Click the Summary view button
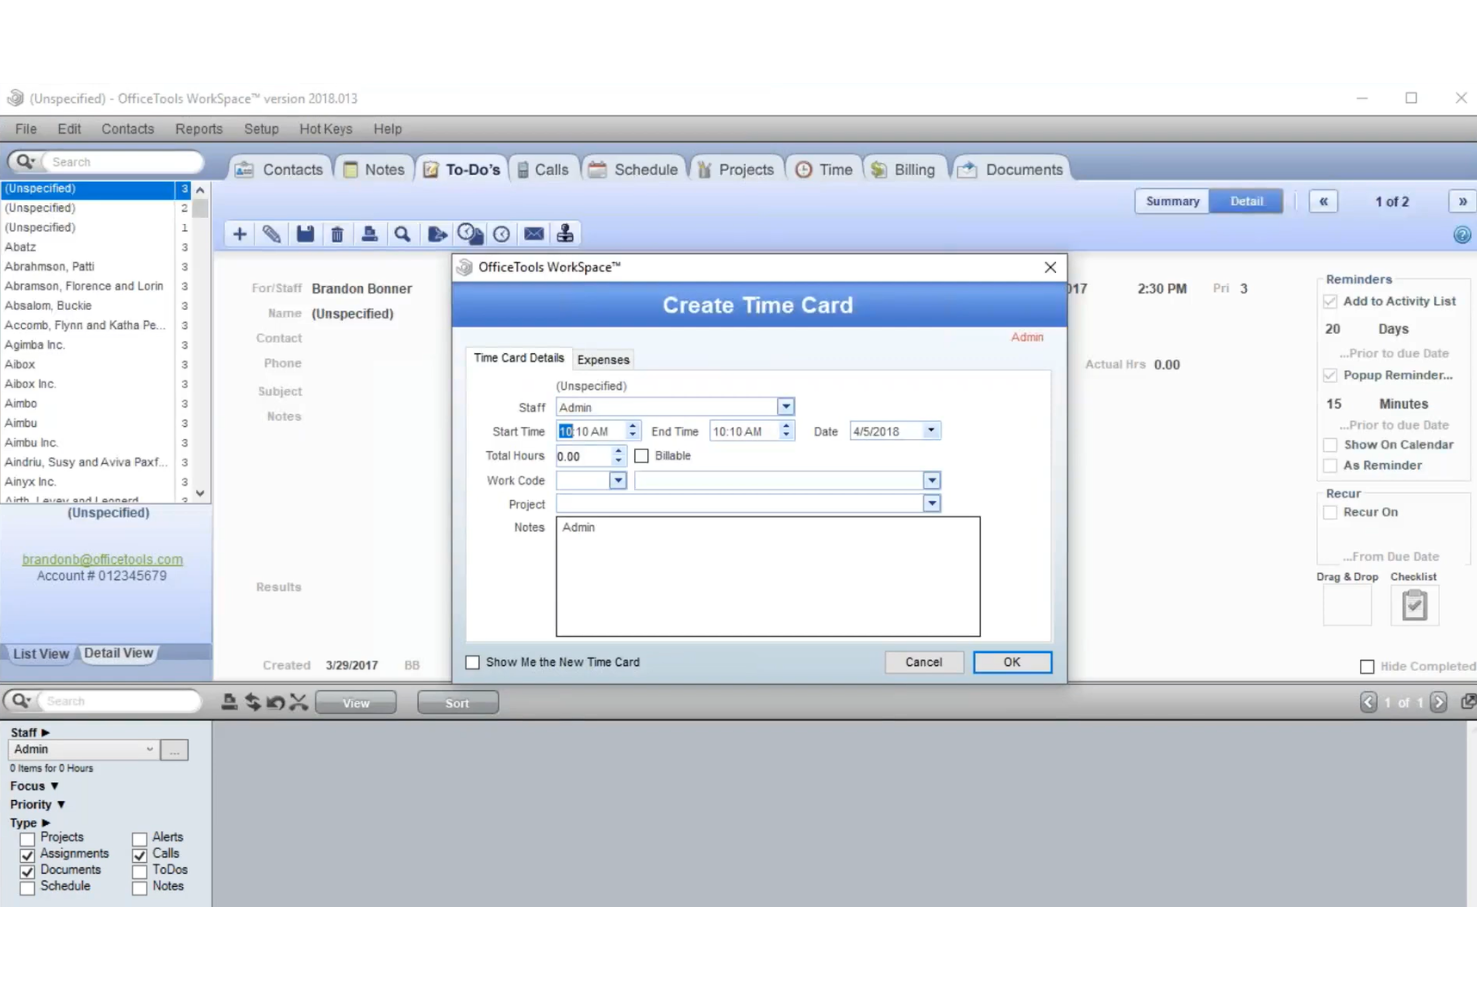Viewport: 1480px width, 987px height. (1172, 201)
